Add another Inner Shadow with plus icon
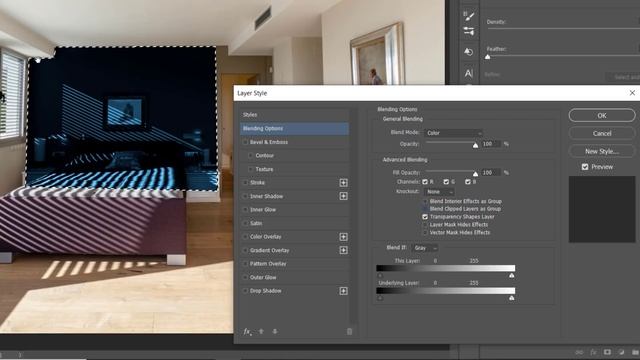Screen dimensions: 640x360 click(x=344, y=196)
